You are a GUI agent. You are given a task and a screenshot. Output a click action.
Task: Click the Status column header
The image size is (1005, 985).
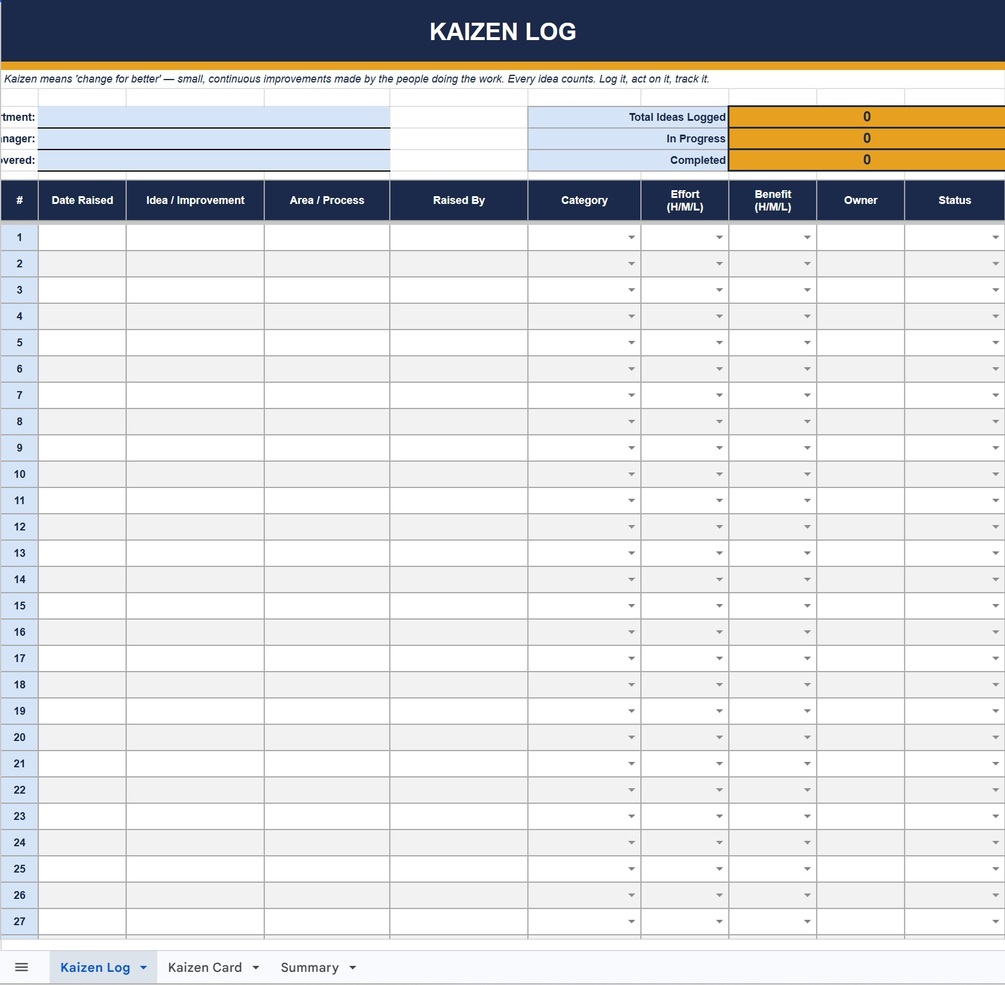point(954,201)
